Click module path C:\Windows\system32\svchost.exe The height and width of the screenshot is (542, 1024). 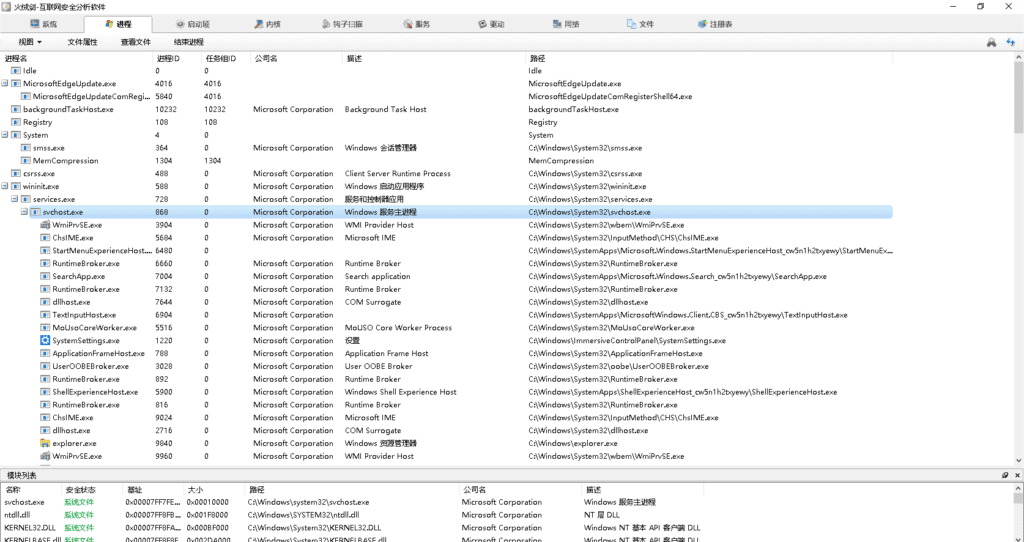pyautogui.click(x=308, y=502)
